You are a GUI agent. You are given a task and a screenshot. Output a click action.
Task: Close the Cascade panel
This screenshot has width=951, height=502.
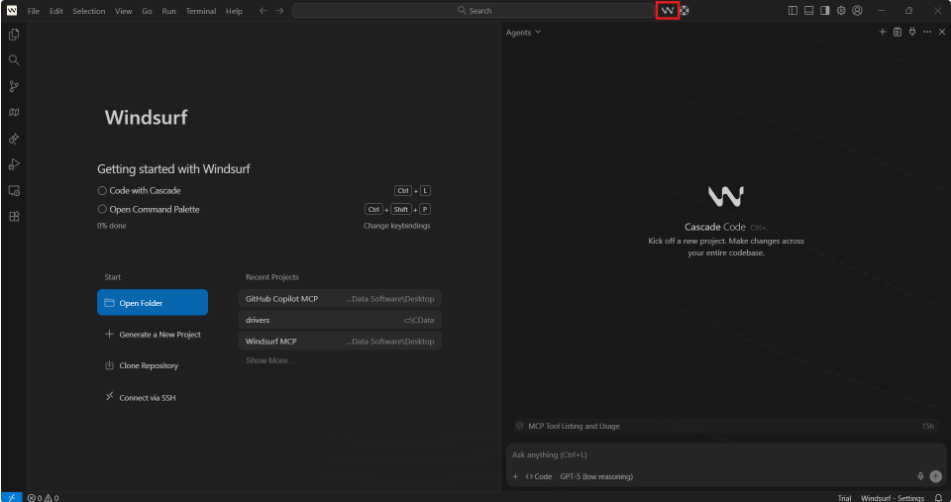942,32
